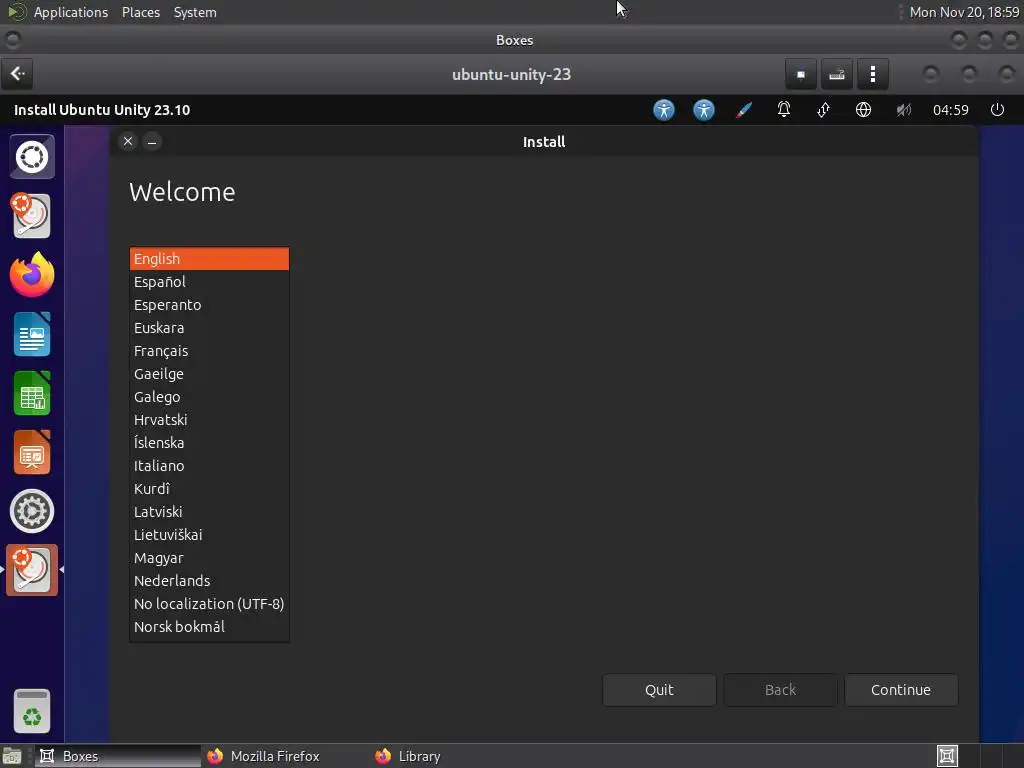Open the Places menu
The height and width of the screenshot is (768, 1024).
(141, 12)
